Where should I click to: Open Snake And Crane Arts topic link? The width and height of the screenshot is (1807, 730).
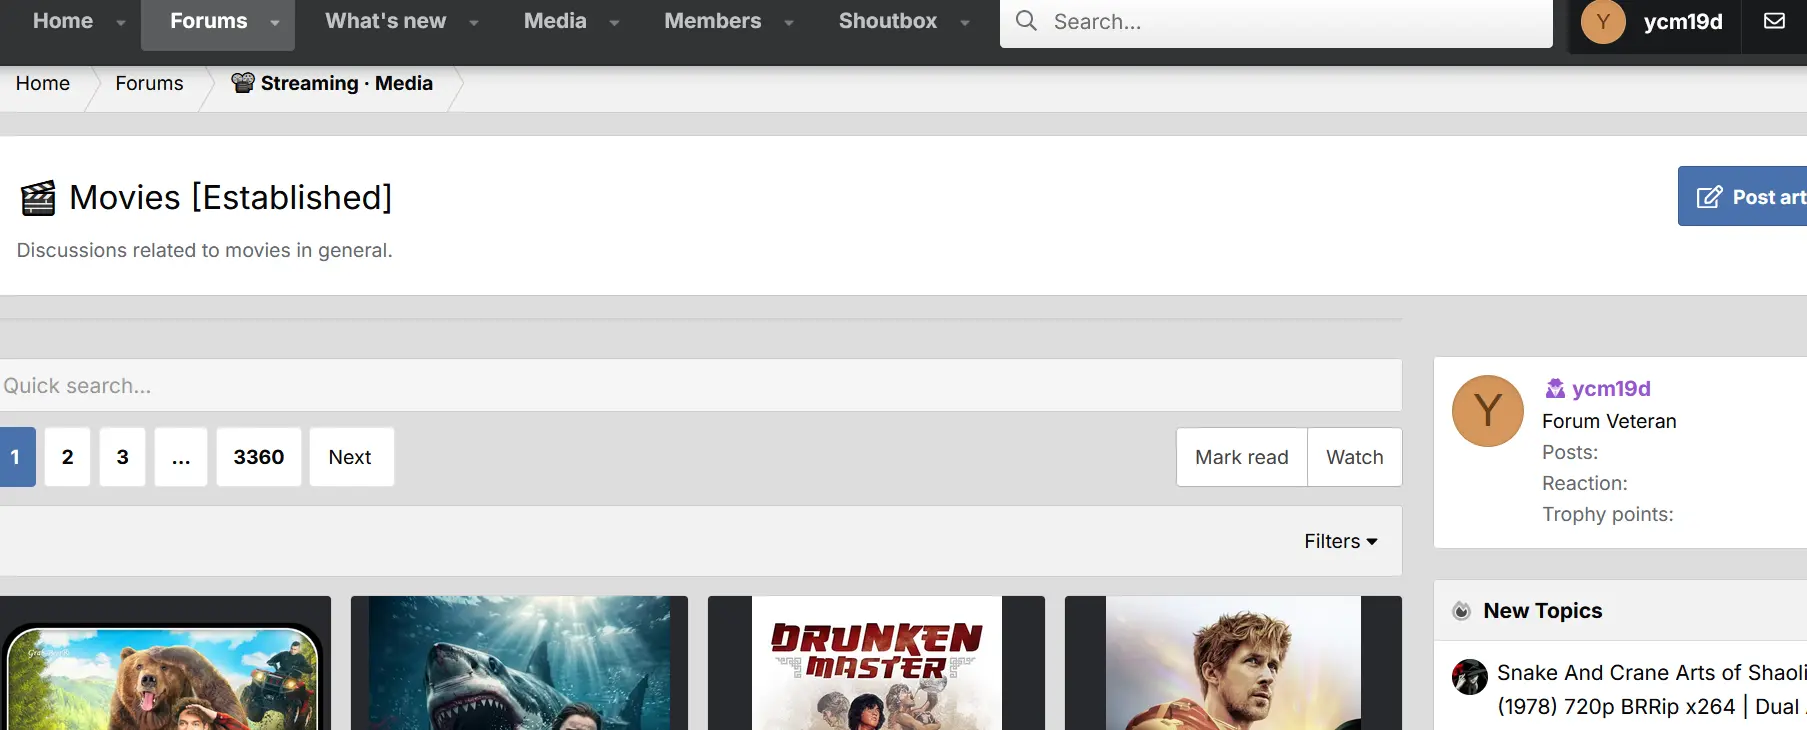pyautogui.click(x=1652, y=689)
